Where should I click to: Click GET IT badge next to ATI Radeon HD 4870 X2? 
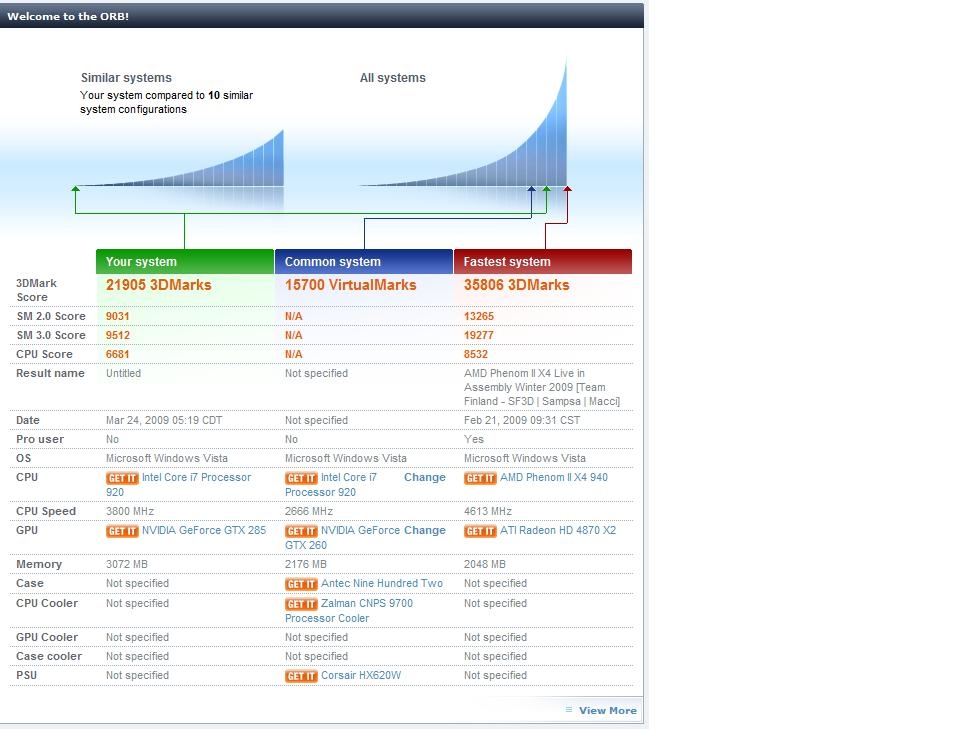480,531
